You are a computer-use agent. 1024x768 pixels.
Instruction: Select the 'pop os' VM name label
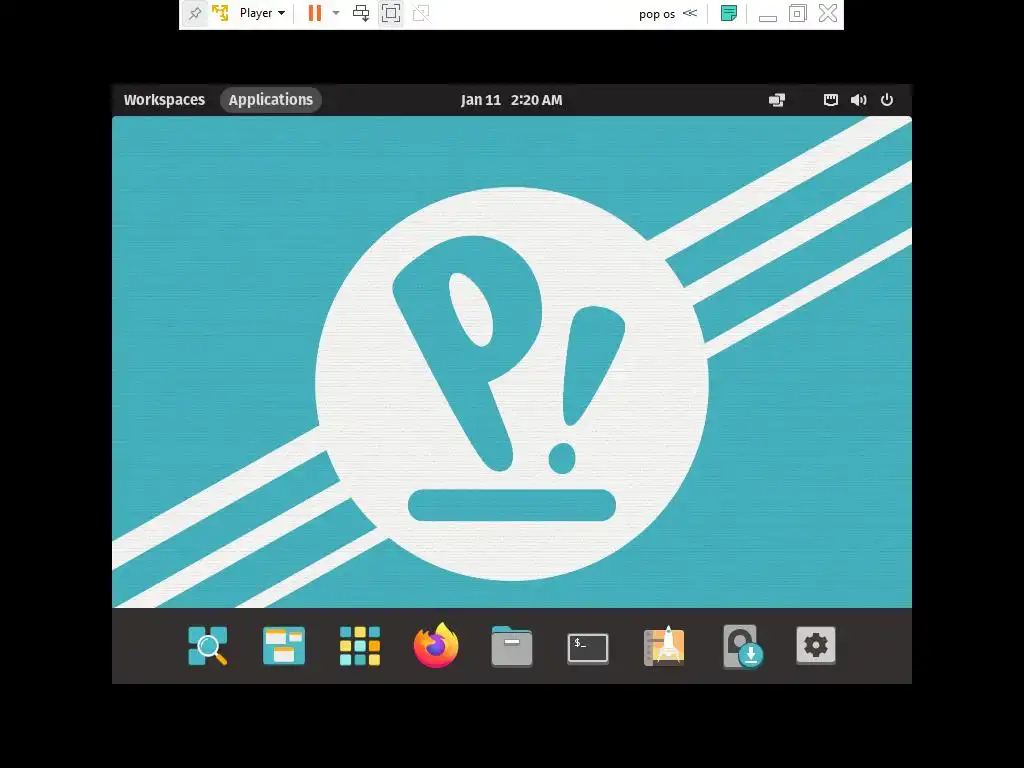(x=656, y=14)
